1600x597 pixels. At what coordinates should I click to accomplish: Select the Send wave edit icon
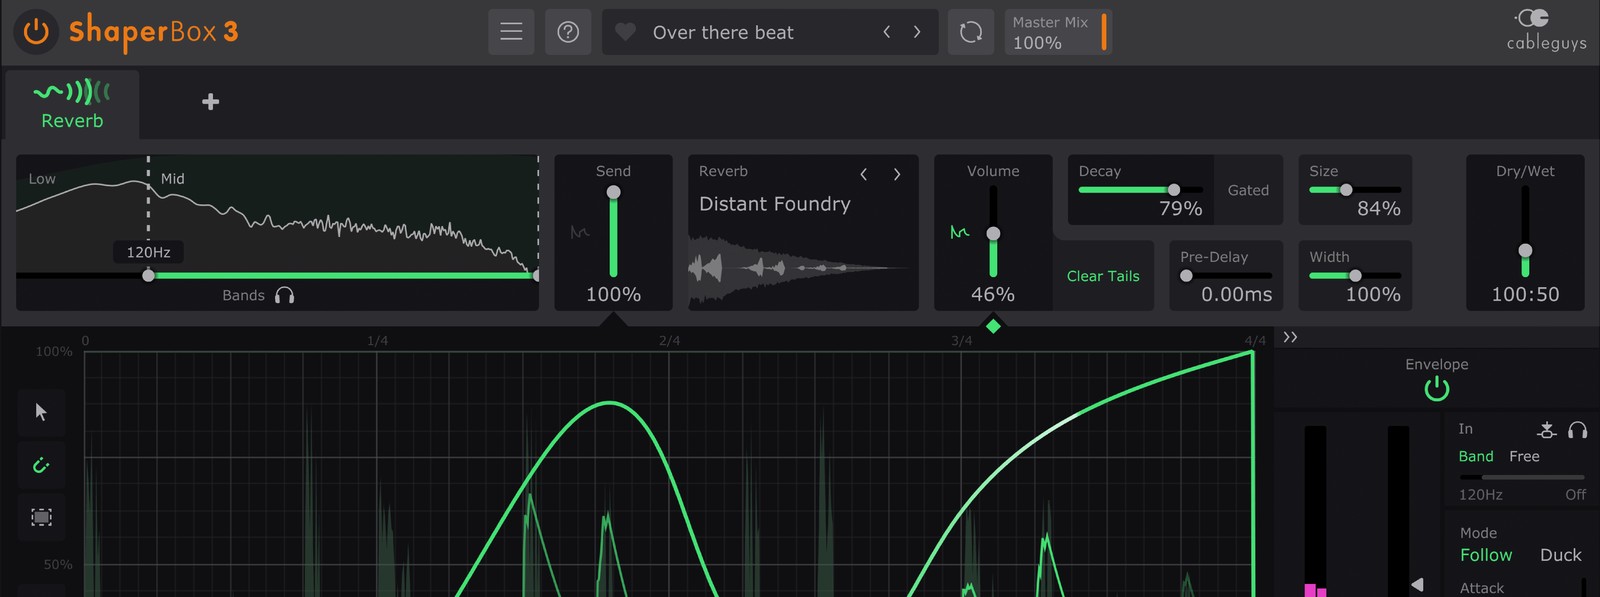click(579, 232)
